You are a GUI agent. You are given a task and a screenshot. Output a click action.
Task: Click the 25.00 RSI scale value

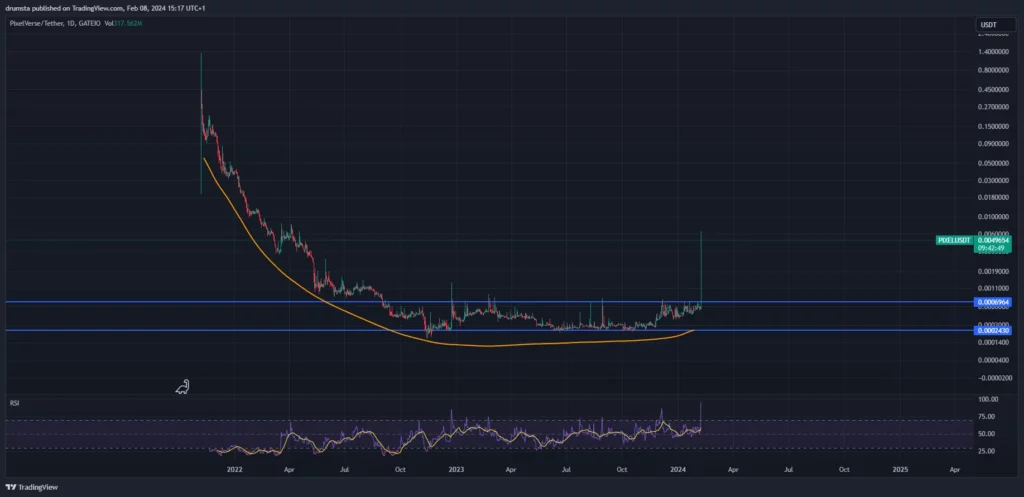point(985,451)
